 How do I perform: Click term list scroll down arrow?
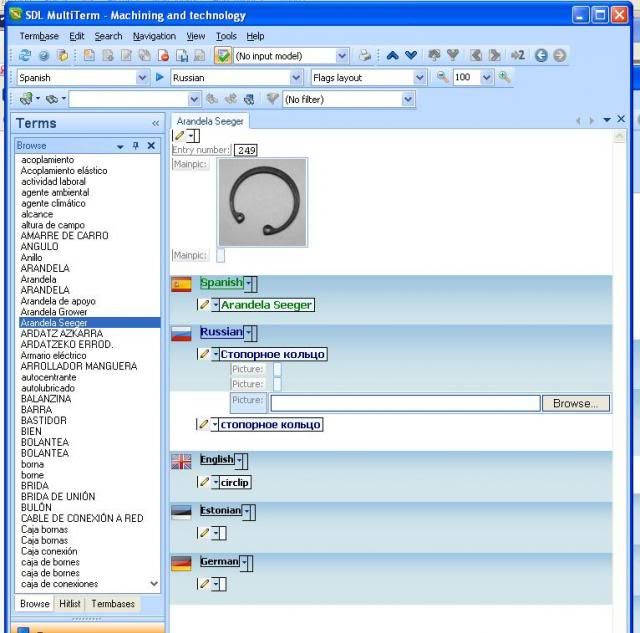tap(154, 584)
